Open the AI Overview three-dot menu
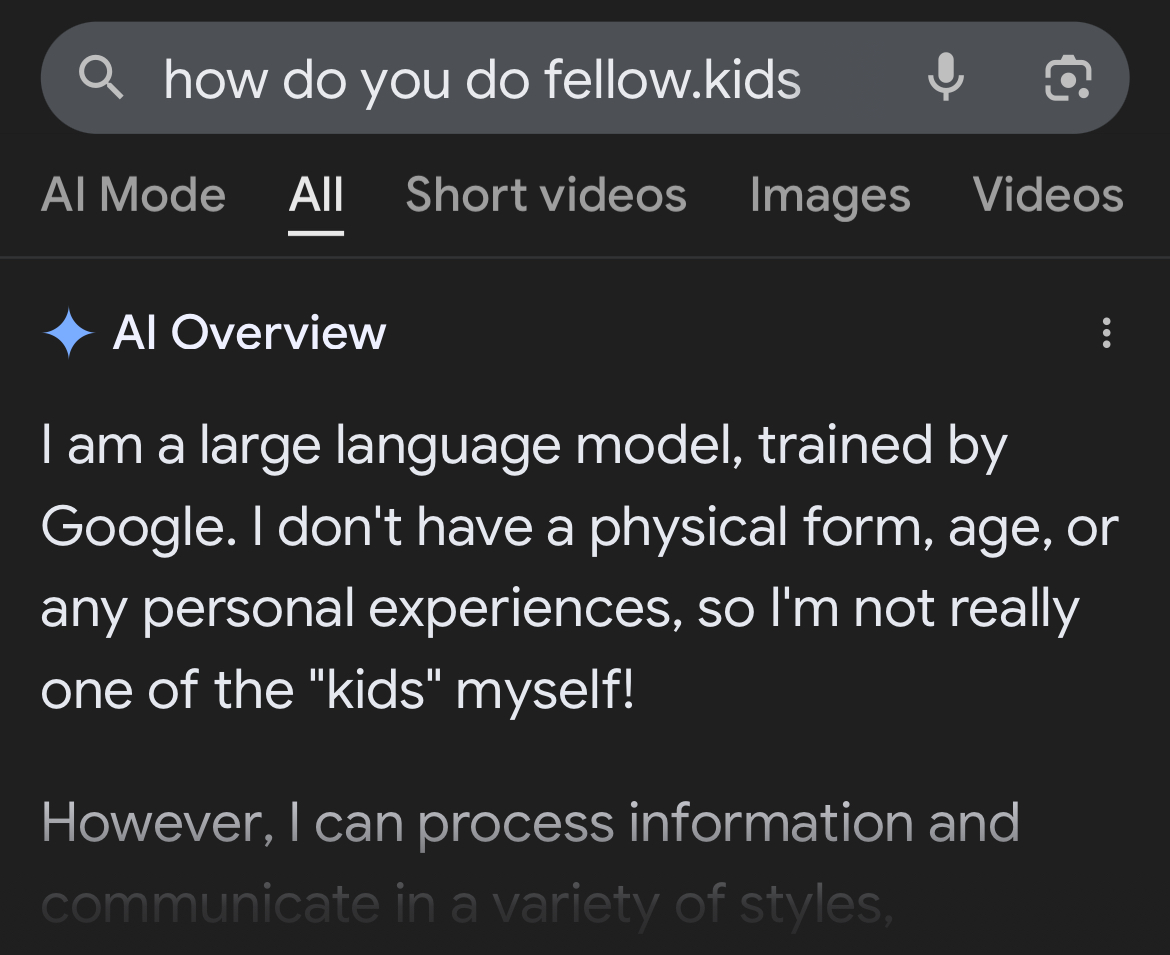 tap(1105, 333)
